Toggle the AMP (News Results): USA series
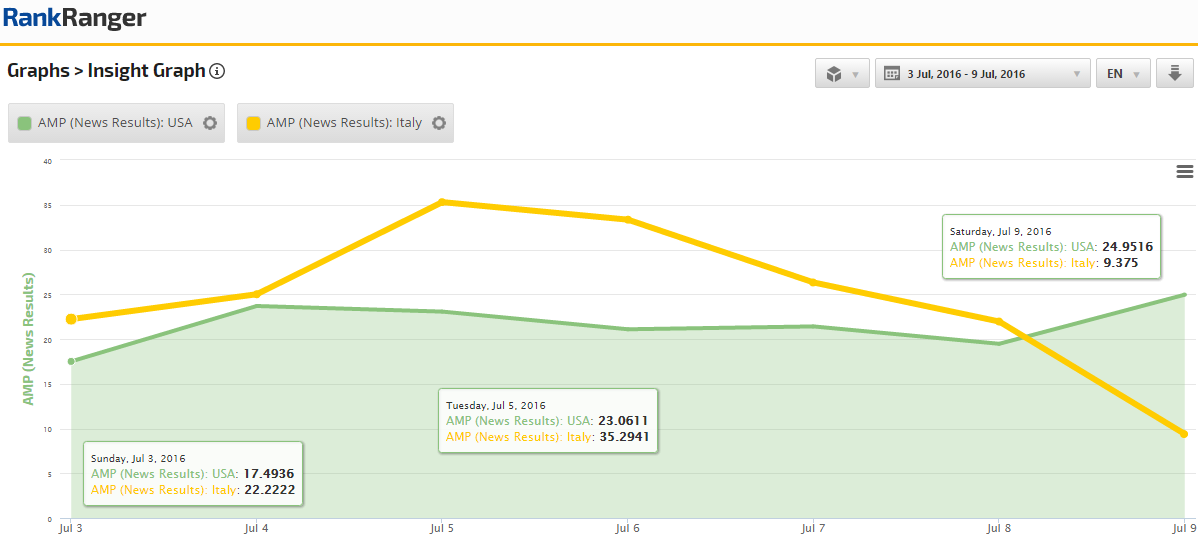The image size is (1198, 542). 114,123
